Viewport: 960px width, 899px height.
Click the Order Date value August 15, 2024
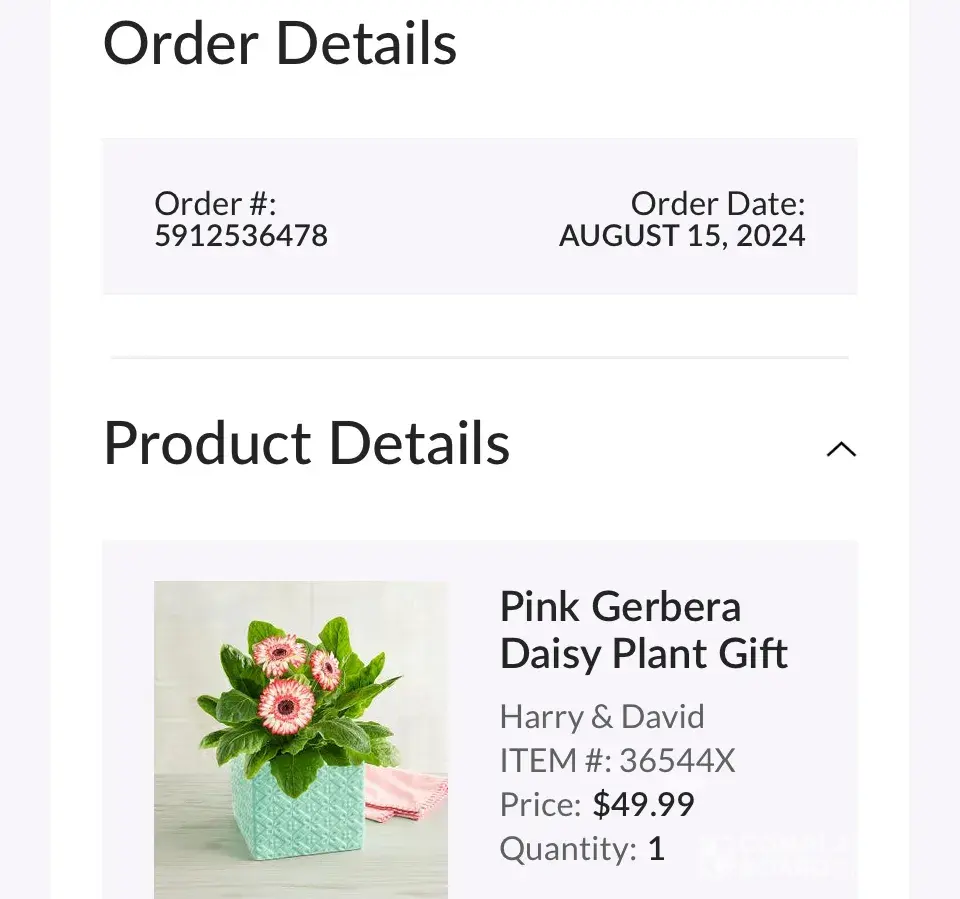pos(682,236)
